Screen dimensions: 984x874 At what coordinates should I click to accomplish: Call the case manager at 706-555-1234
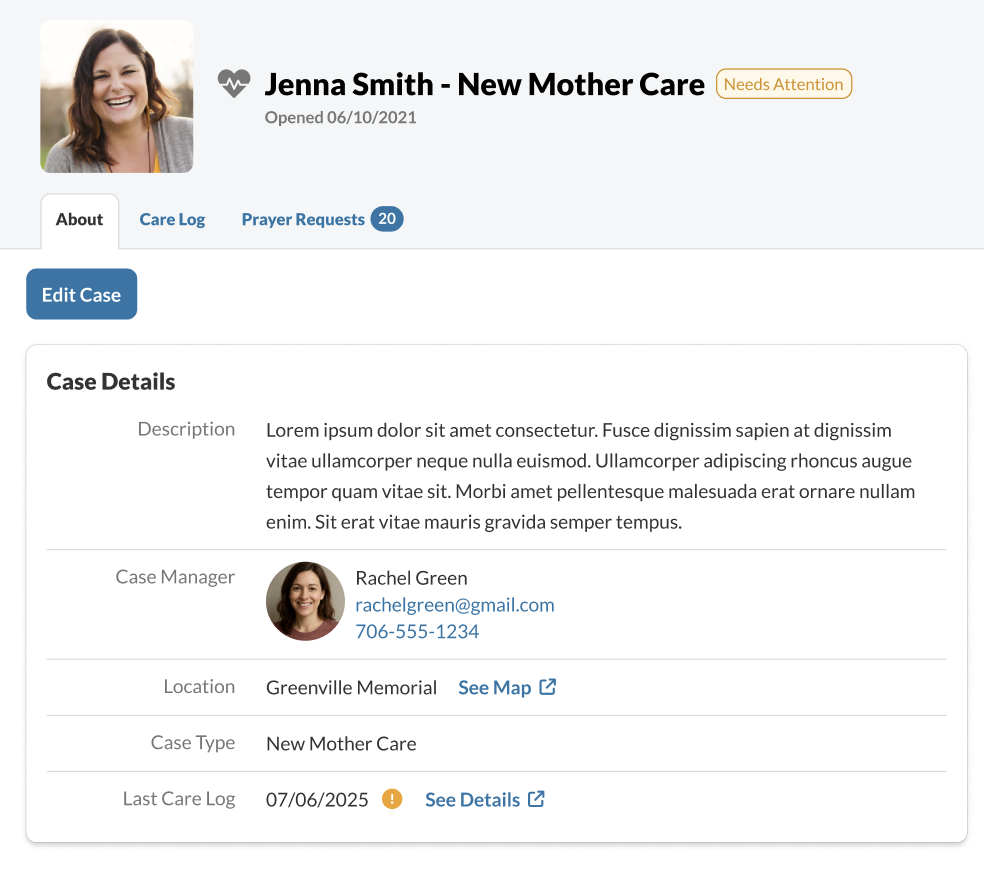tap(417, 632)
